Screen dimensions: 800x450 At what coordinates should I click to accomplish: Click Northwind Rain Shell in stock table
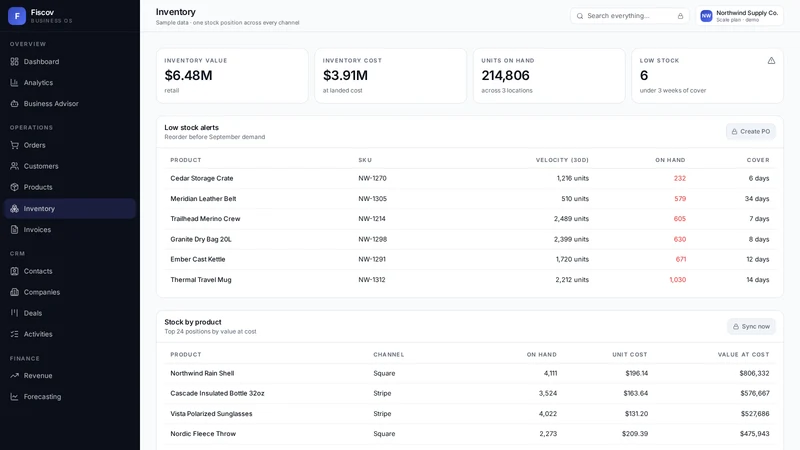(202, 373)
